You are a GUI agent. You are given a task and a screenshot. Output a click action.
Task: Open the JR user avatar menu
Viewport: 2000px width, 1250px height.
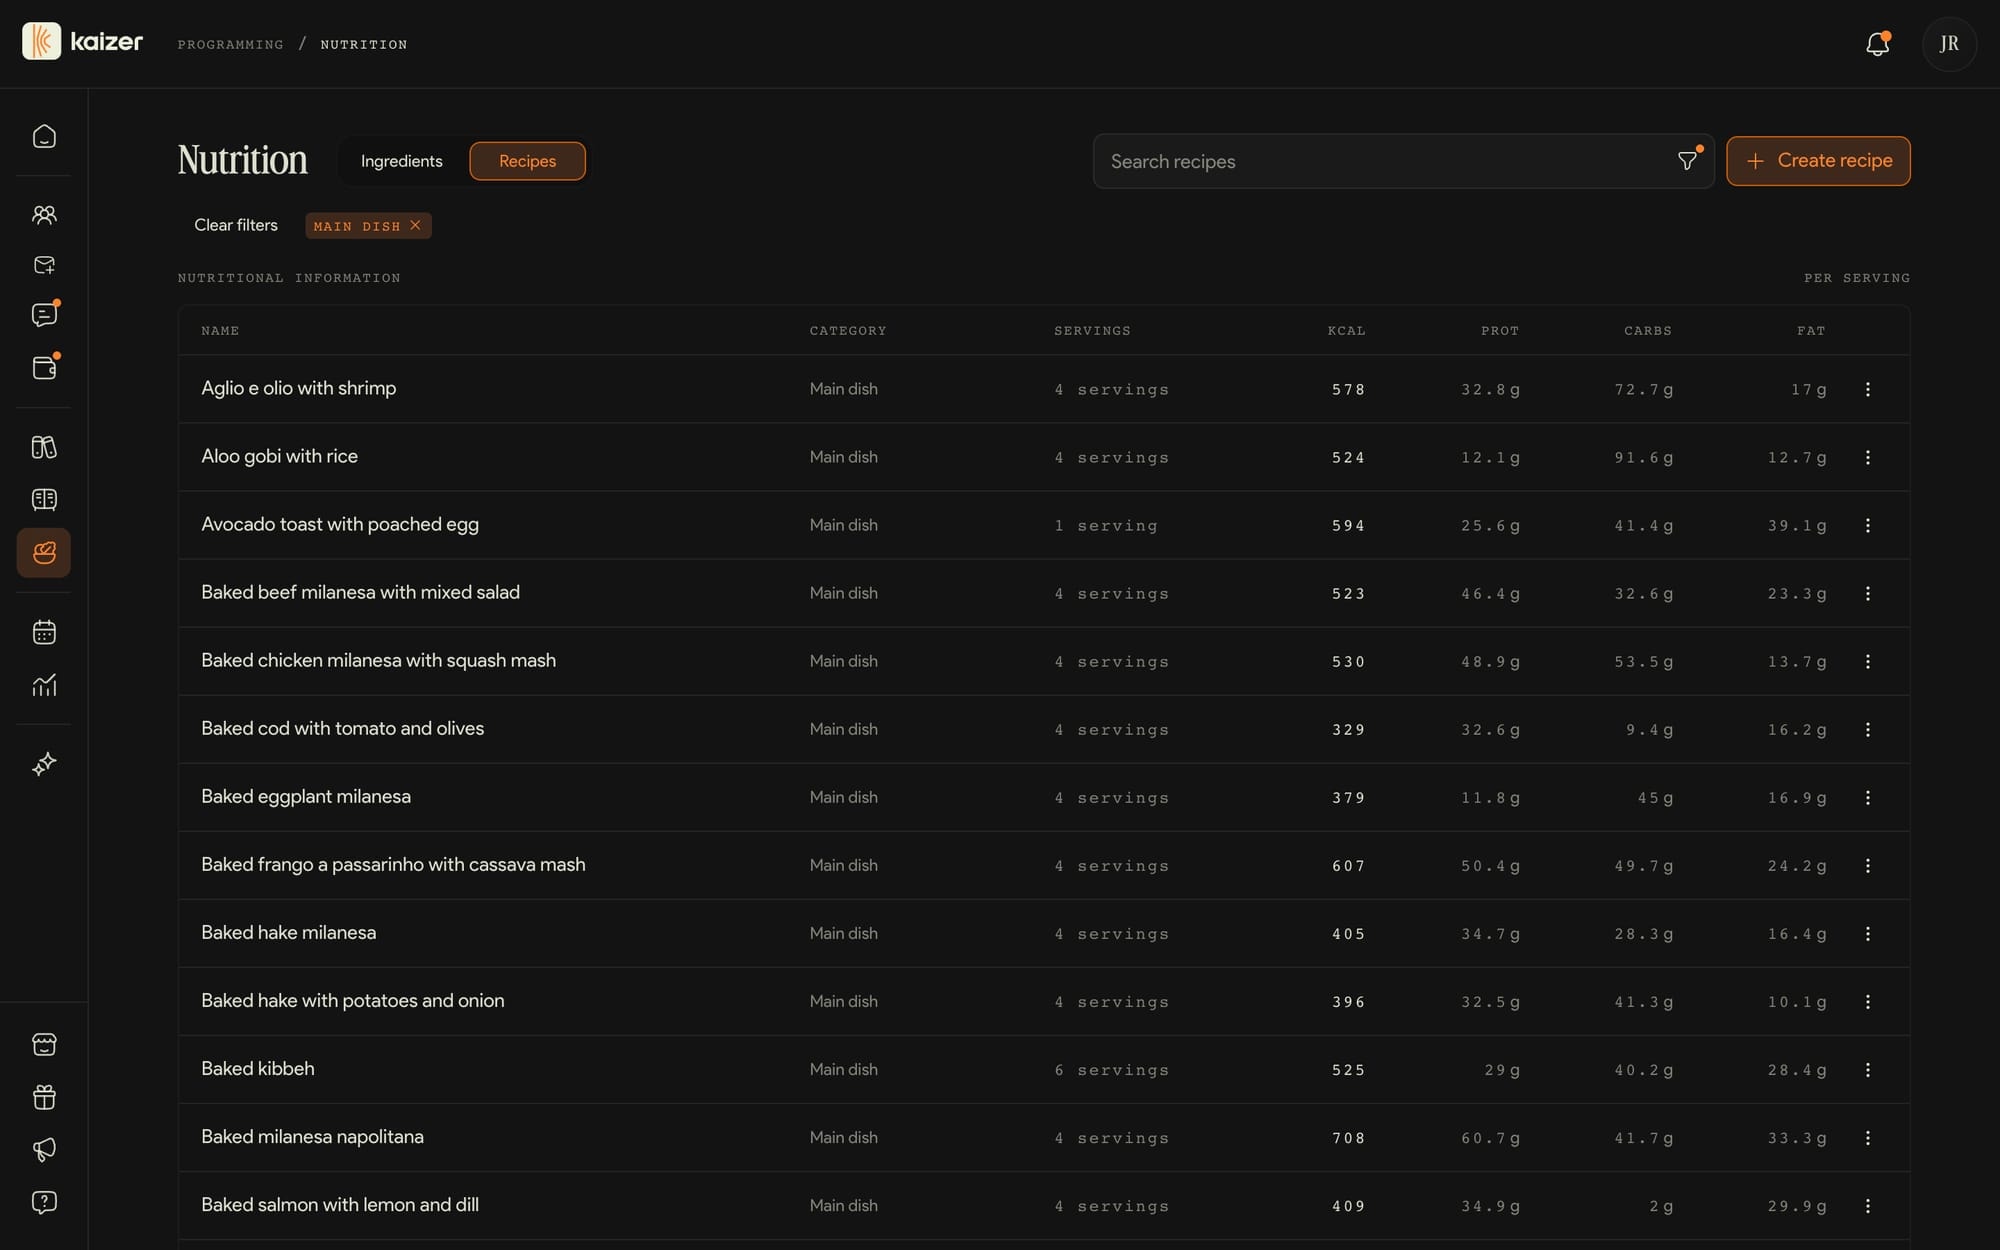click(x=1949, y=44)
